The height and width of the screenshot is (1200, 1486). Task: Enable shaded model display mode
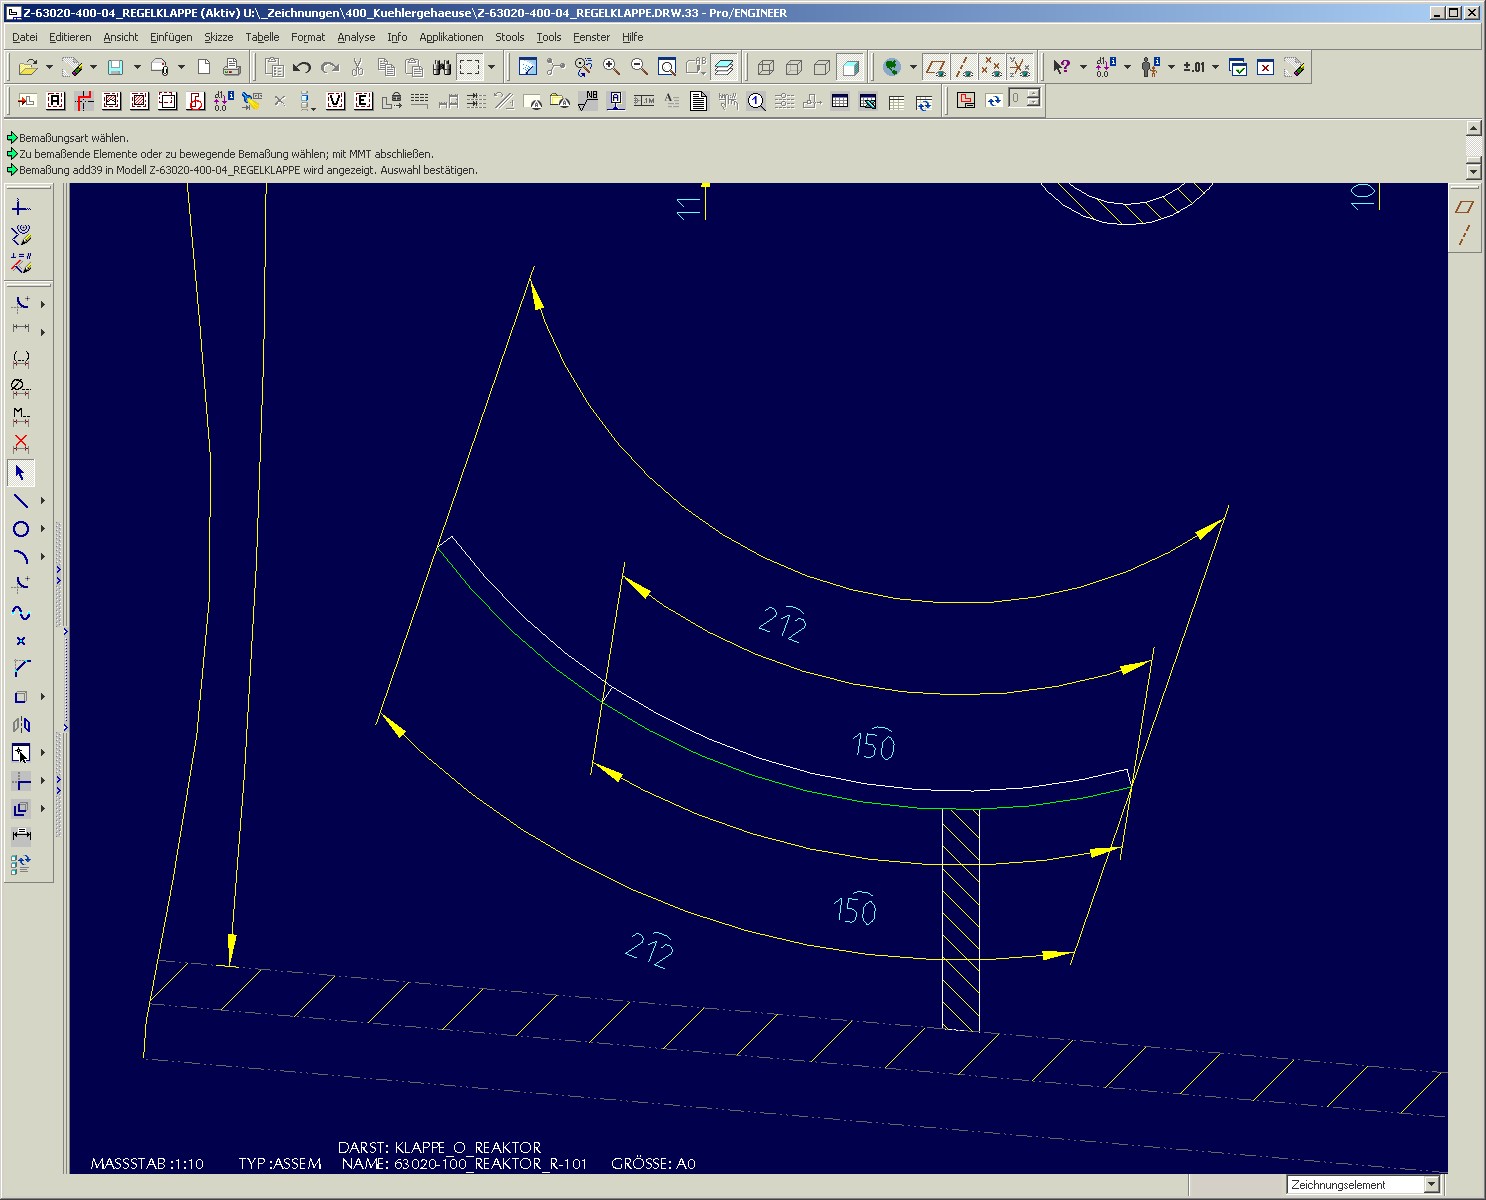point(851,67)
